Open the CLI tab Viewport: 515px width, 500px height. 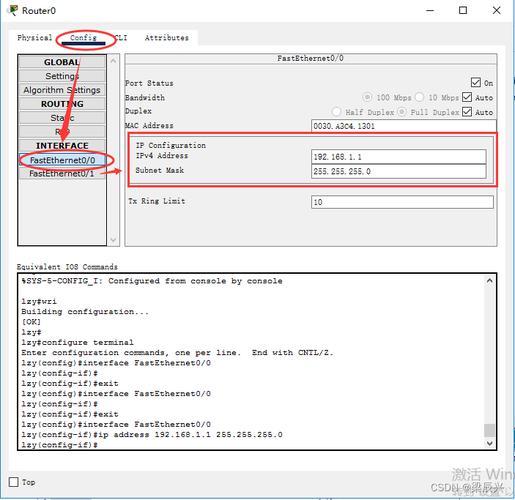tap(121, 38)
